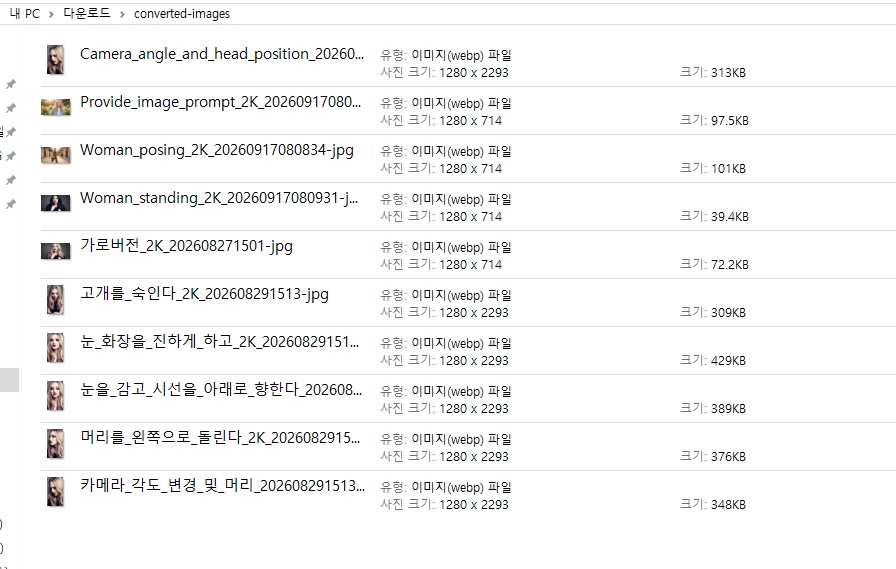This screenshot has height=569, width=896.
Task: Click thumbnail of 눈_화장을_진하게_하고 file
Action: pyautogui.click(x=55, y=347)
